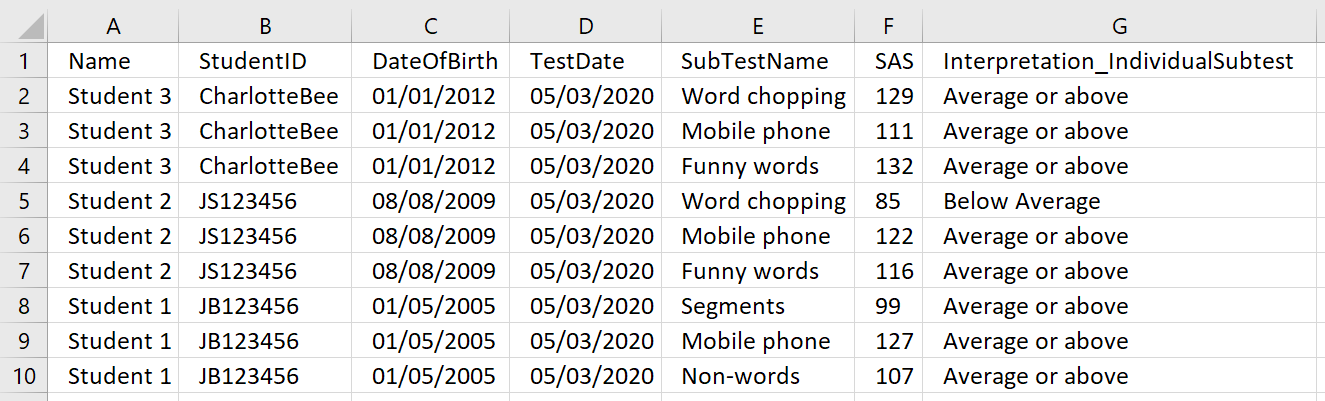
Task: Click the first CharlotteBee cell in row 2
Action: [x=265, y=96]
